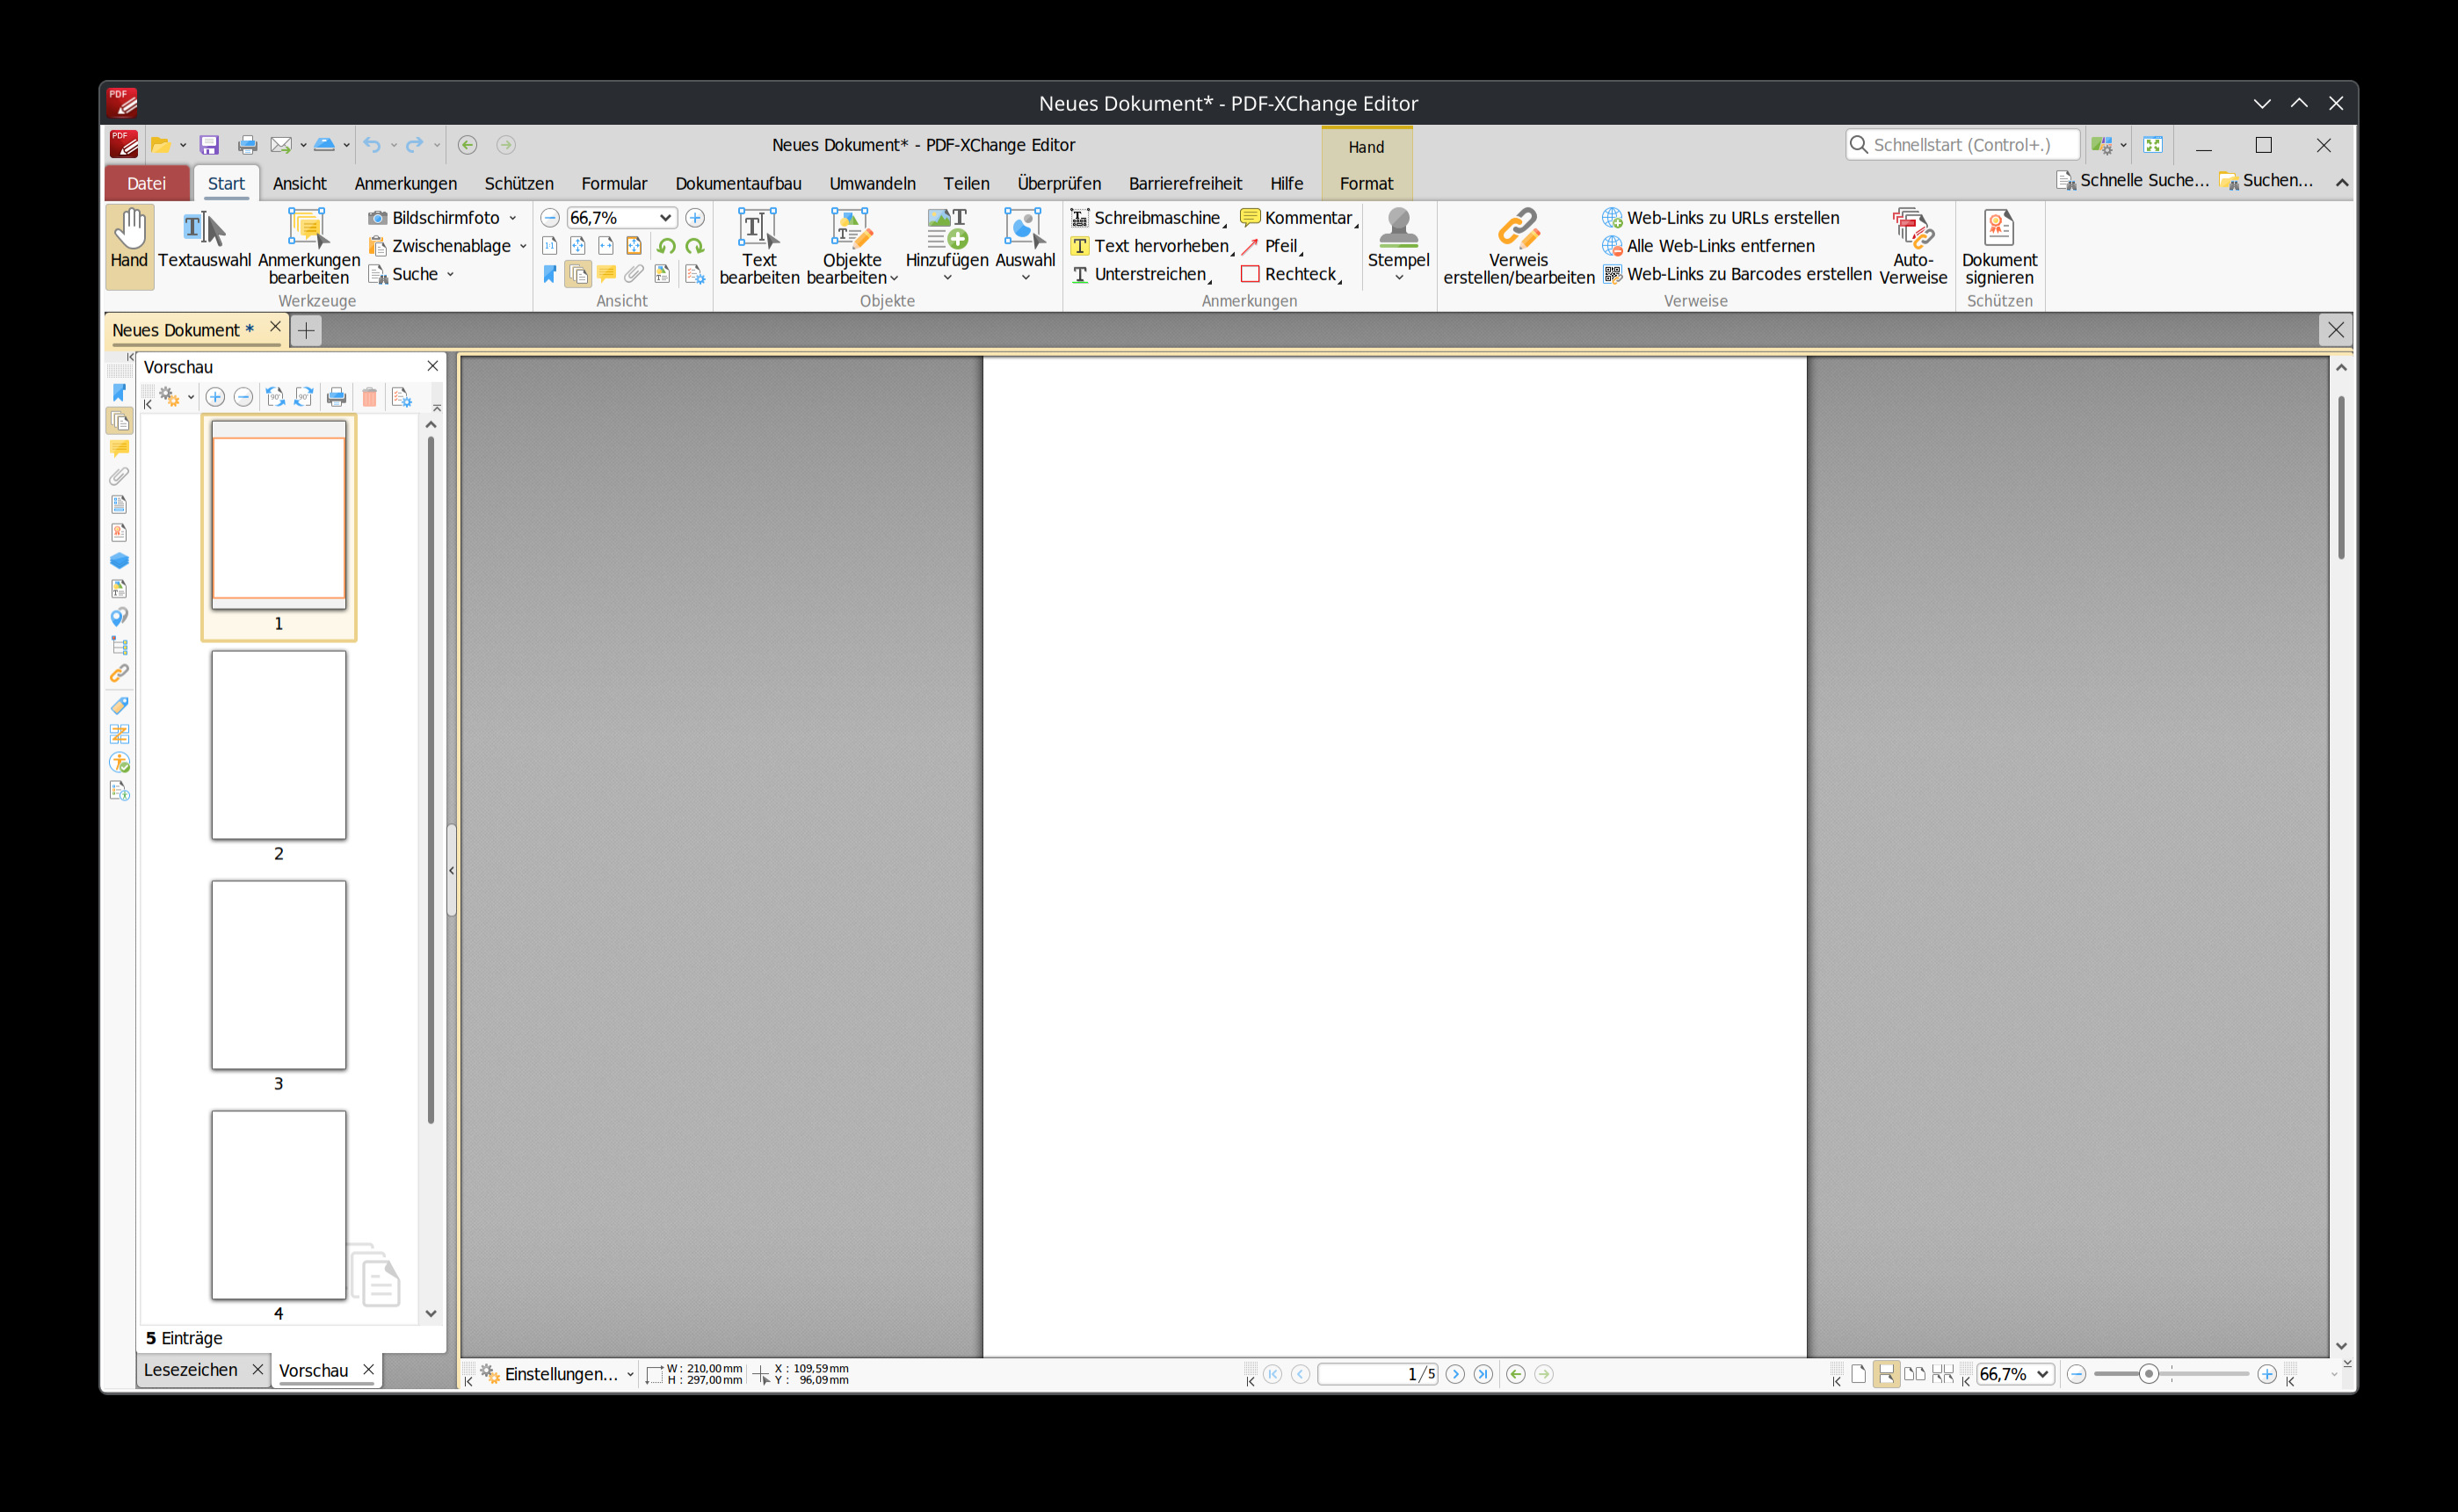Delete pages with the Vorschau trash icon
2458x1512 pixels.
click(369, 397)
